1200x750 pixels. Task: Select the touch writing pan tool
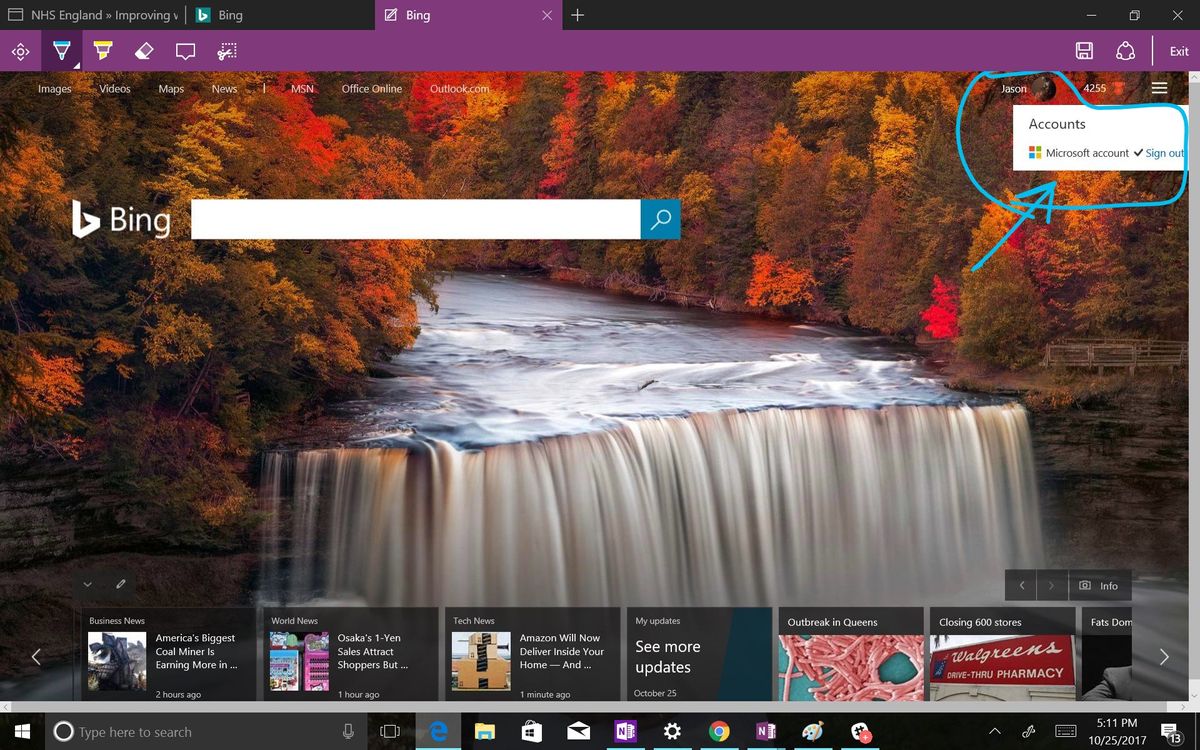coord(20,51)
